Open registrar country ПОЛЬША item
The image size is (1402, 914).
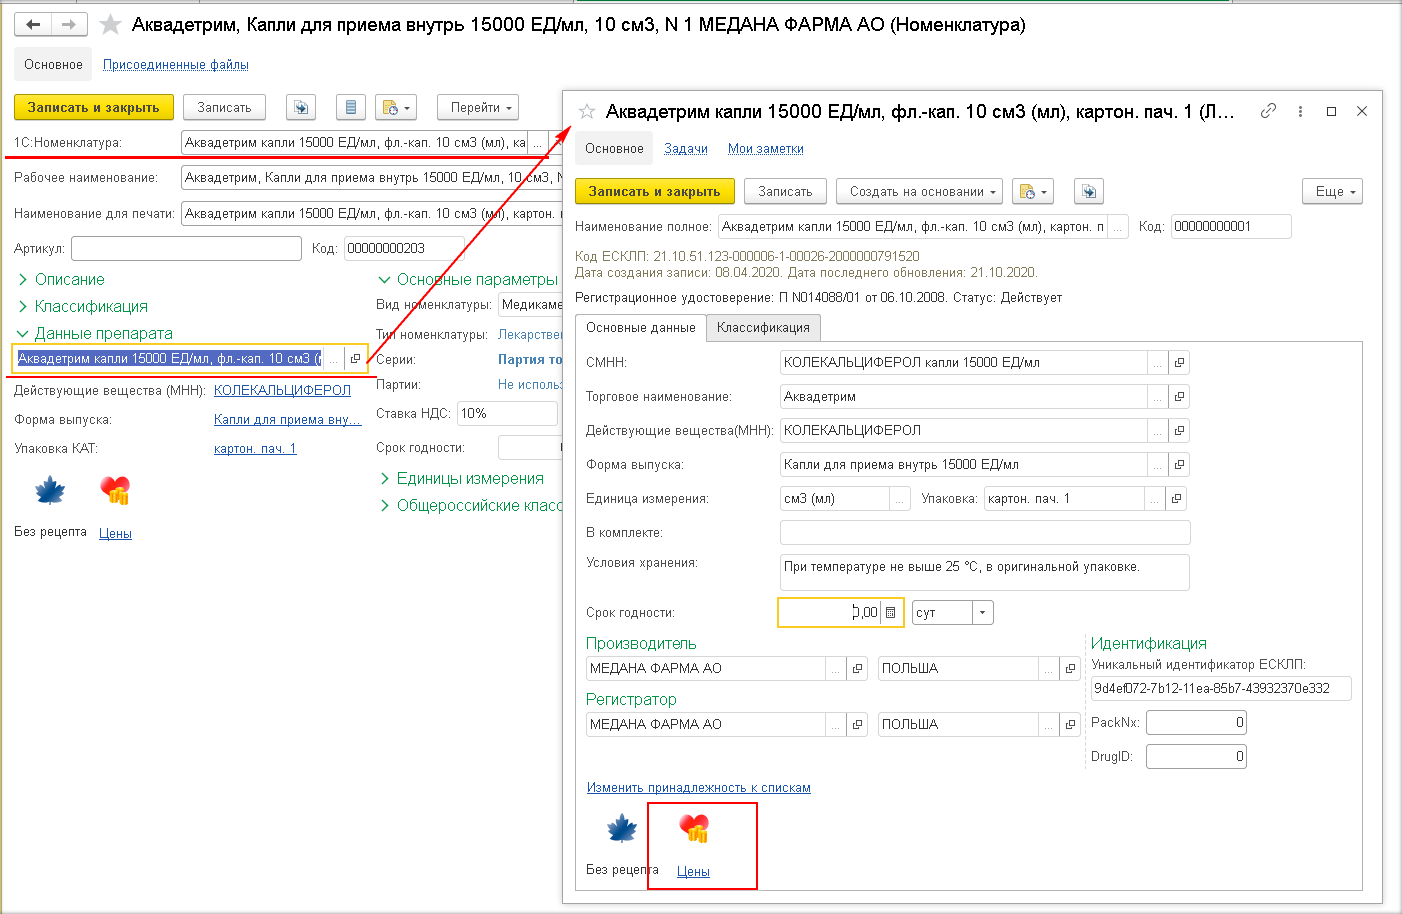pos(1070,725)
